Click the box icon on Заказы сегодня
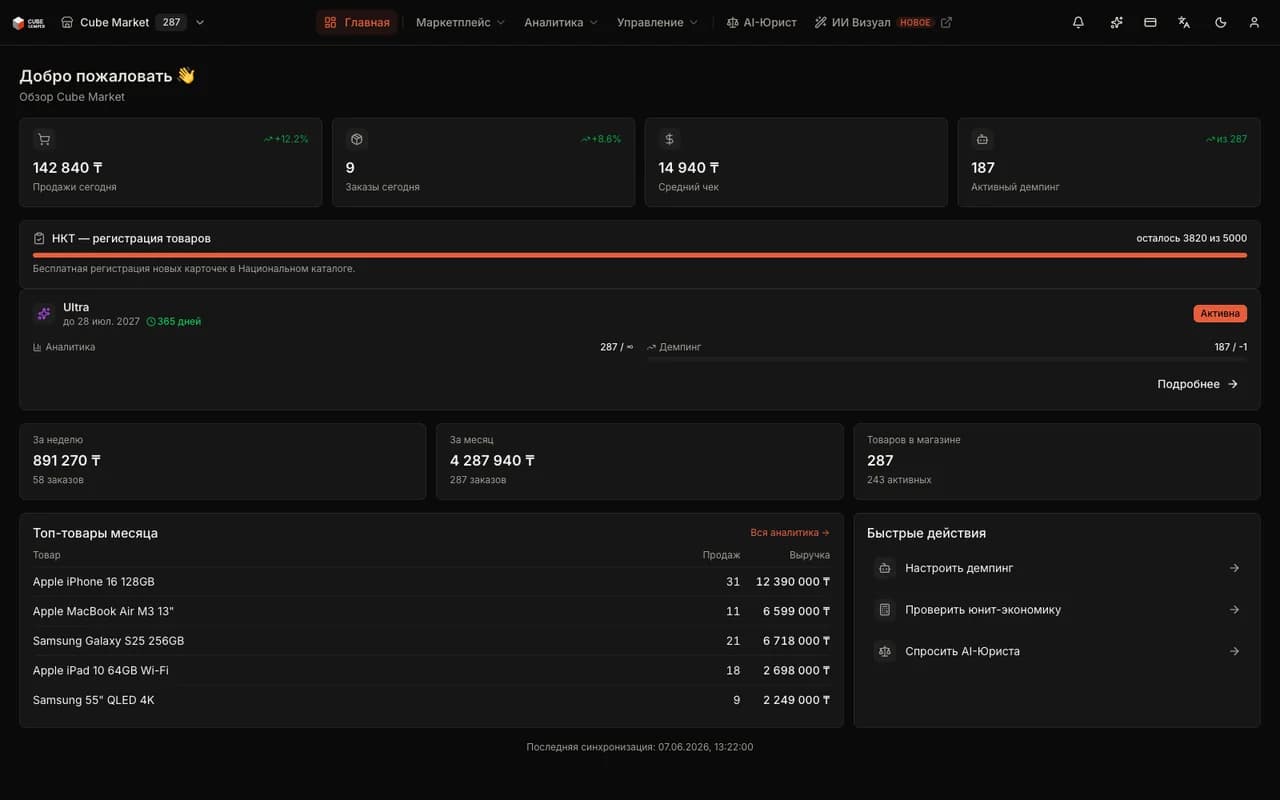The height and width of the screenshot is (800, 1280). [x=357, y=139]
